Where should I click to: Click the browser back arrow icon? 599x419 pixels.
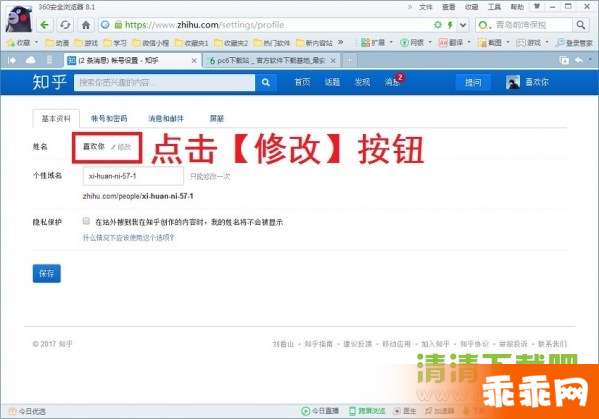click(45, 25)
